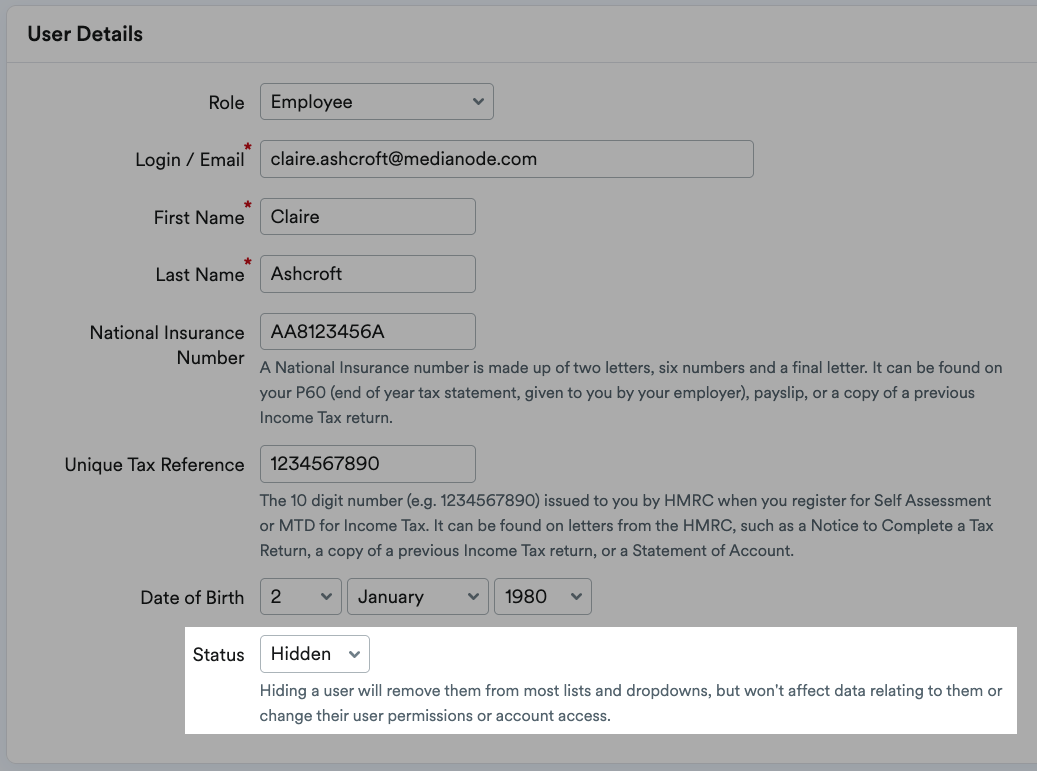
Task: Click the National Insurance number help text
Action: point(631,393)
